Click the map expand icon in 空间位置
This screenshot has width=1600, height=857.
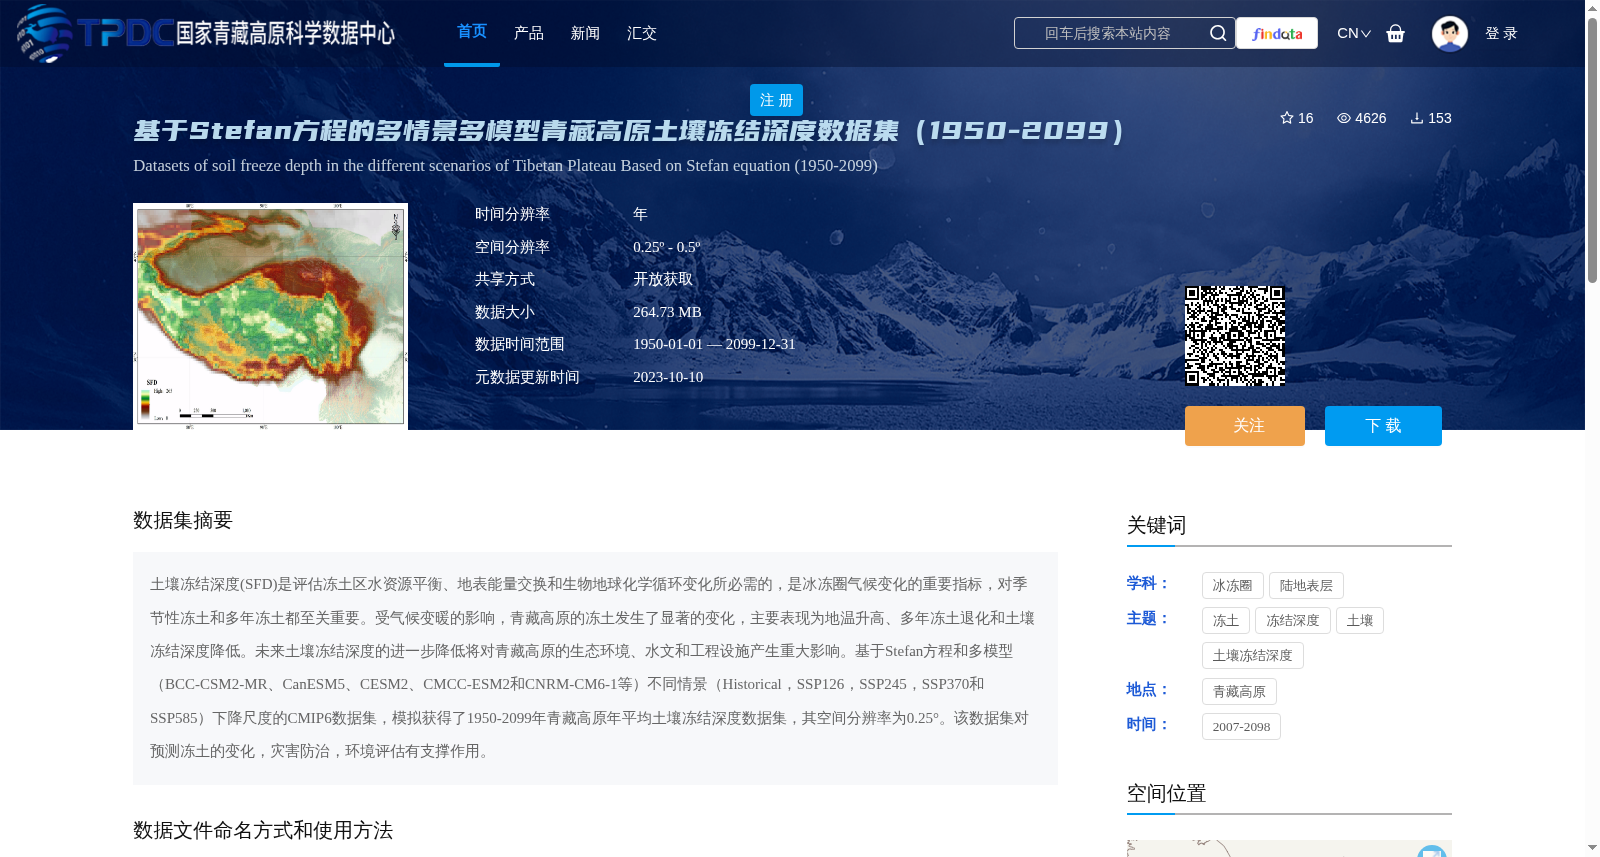pos(1432,851)
